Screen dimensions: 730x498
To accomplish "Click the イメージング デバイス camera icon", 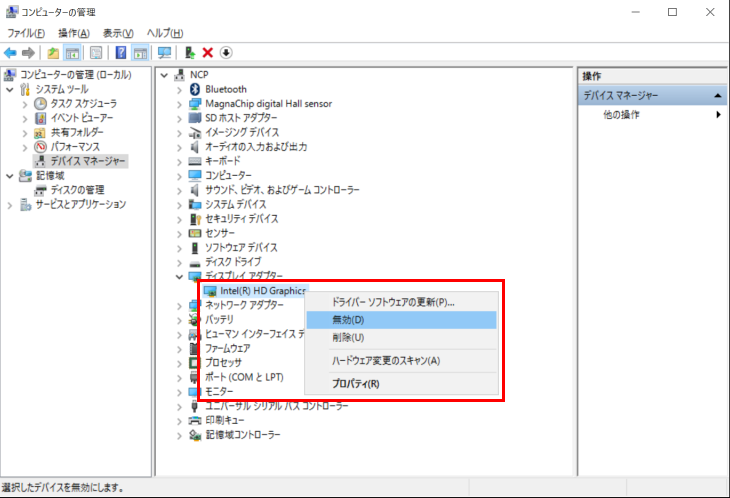I will [195, 133].
